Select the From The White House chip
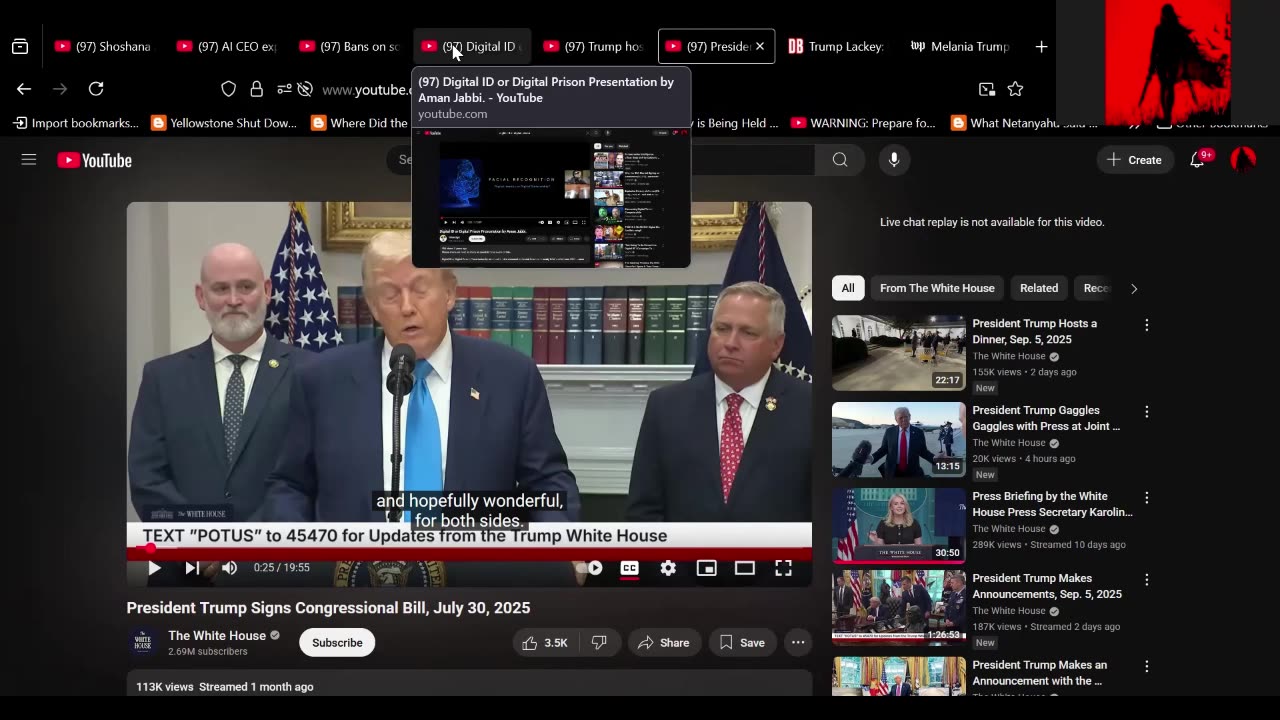Viewport: 1280px width, 720px height. pyautogui.click(x=937, y=288)
